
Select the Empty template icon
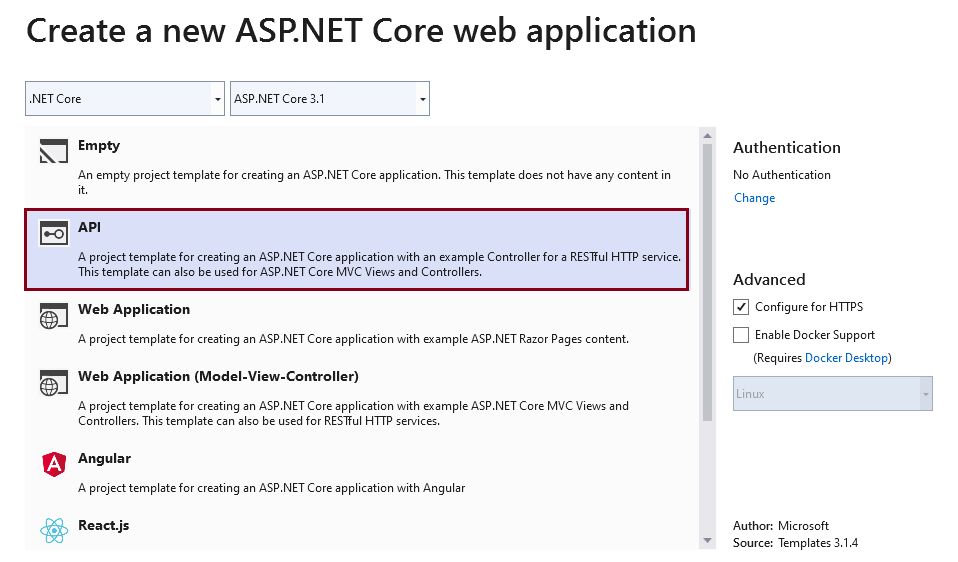[x=54, y=151]
